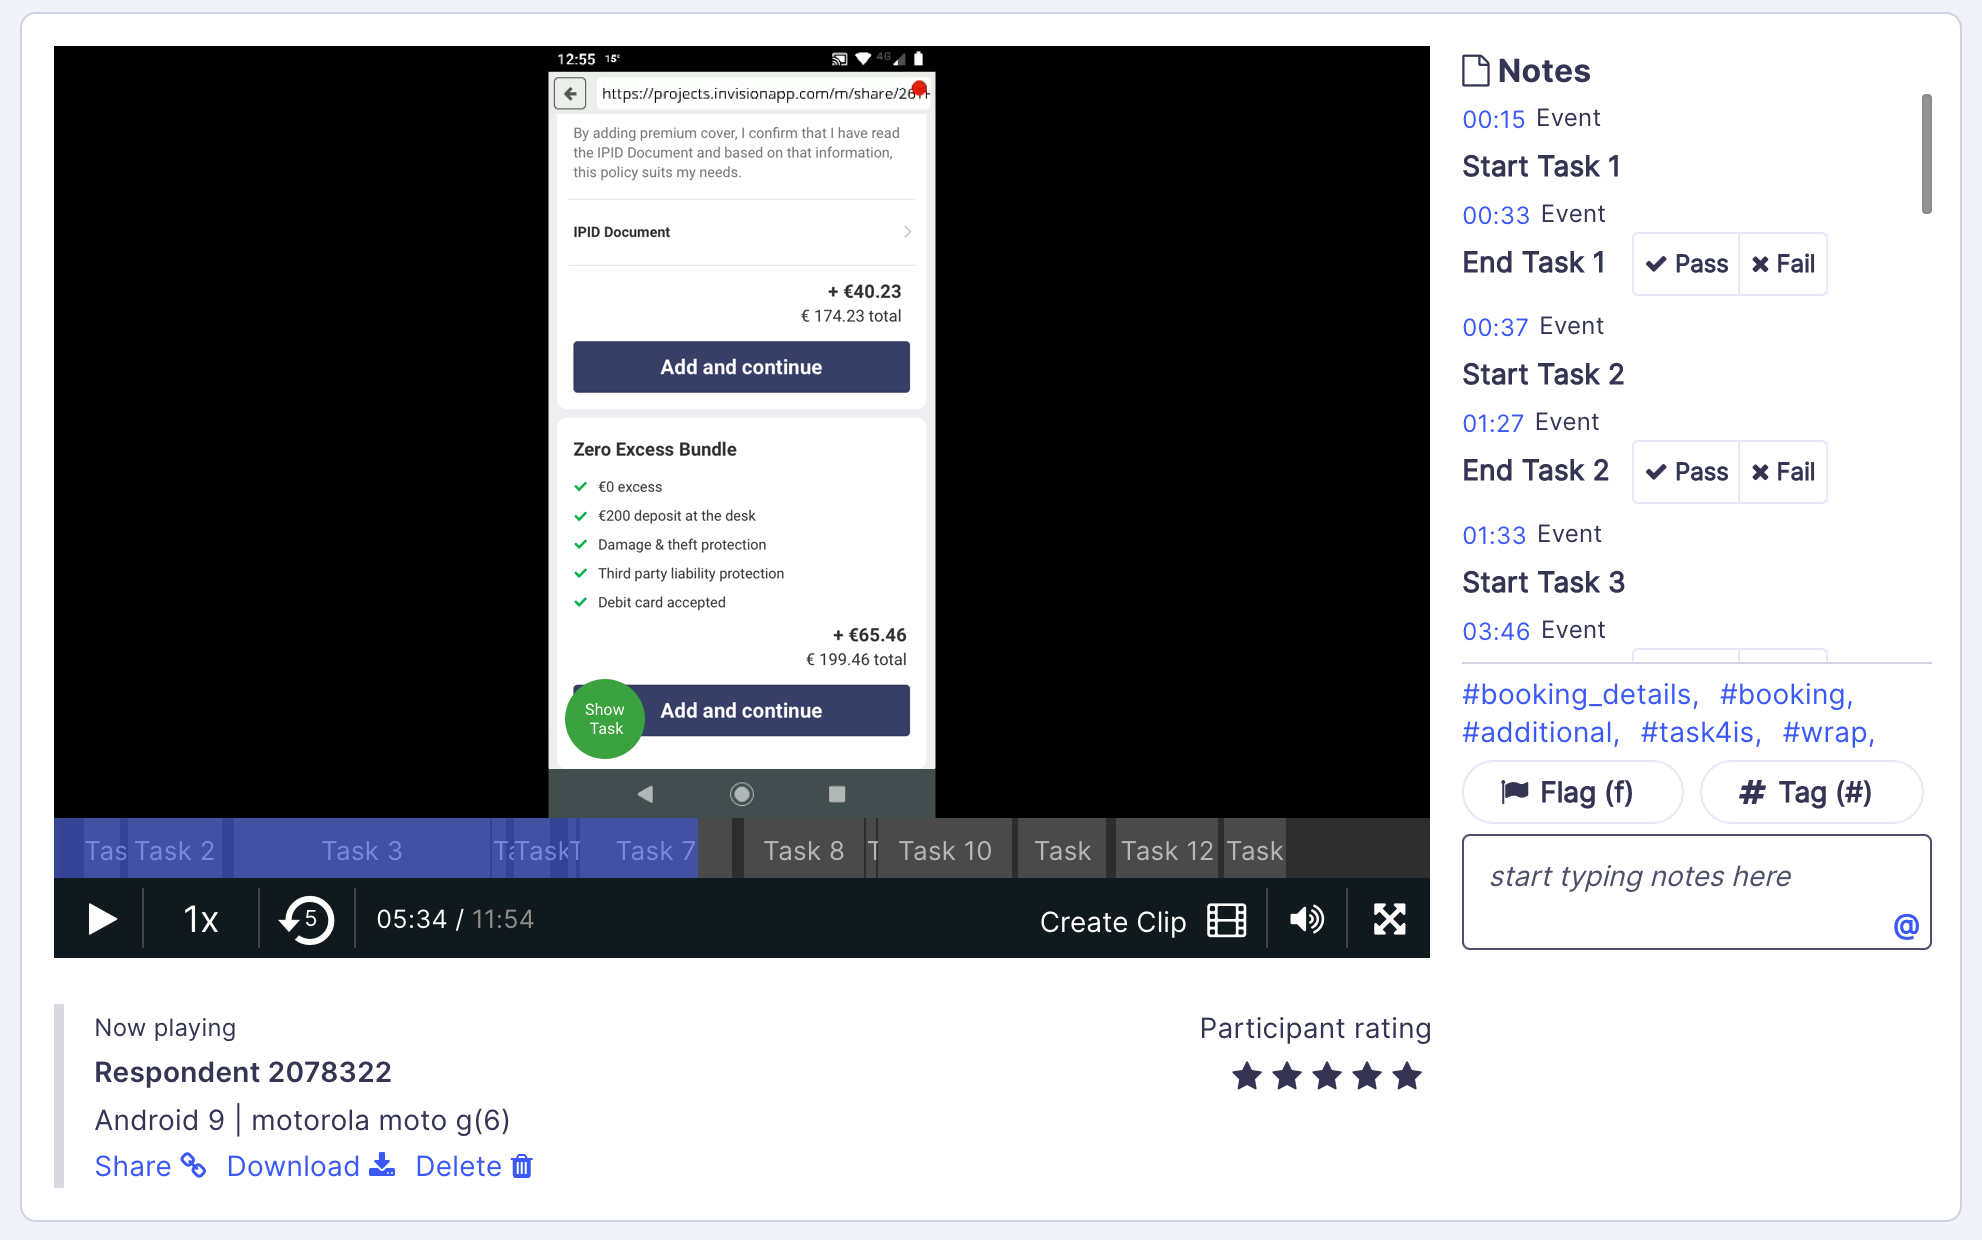This screenshot has width=1982, height=1240.
Task: Click the Tag (#) button
Action: pyautogui.click(x=1810, y=792)
